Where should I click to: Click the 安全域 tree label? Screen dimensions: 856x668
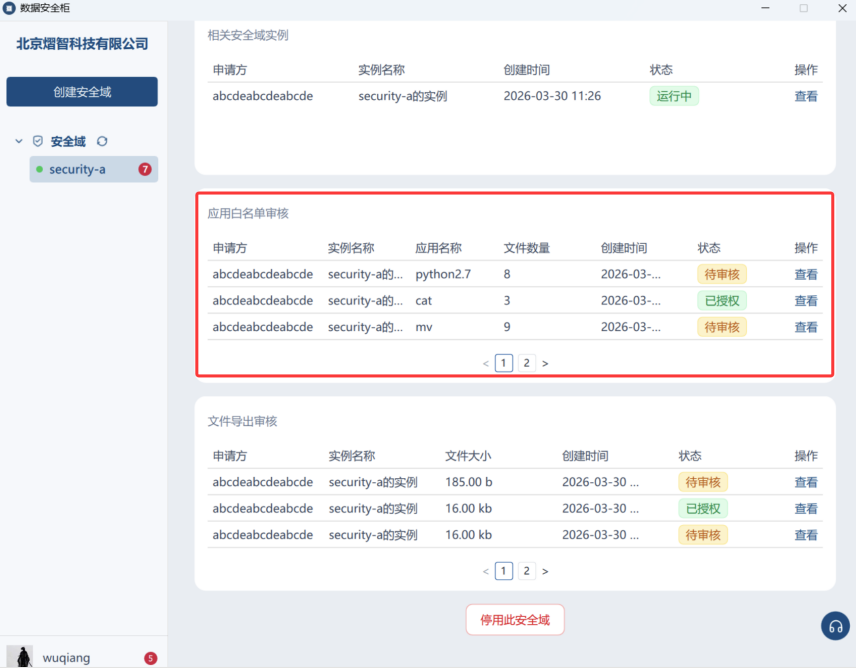coord(68,141)
